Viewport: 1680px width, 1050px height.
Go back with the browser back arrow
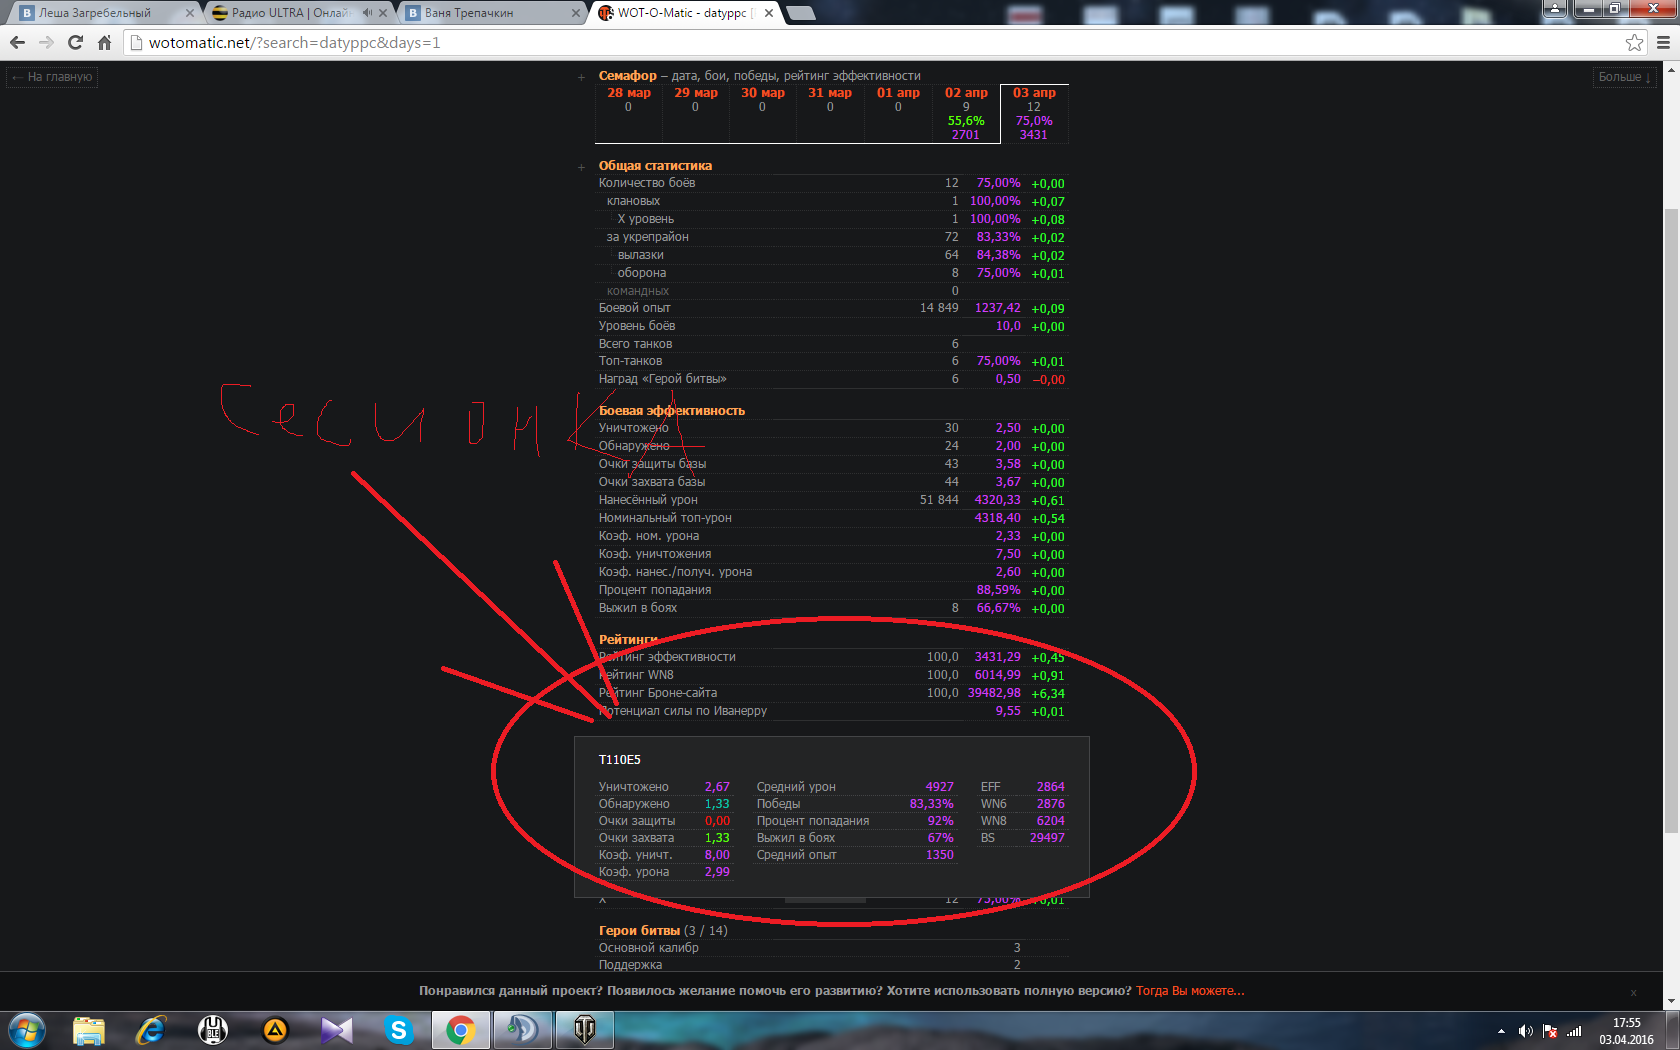(17, 42)
